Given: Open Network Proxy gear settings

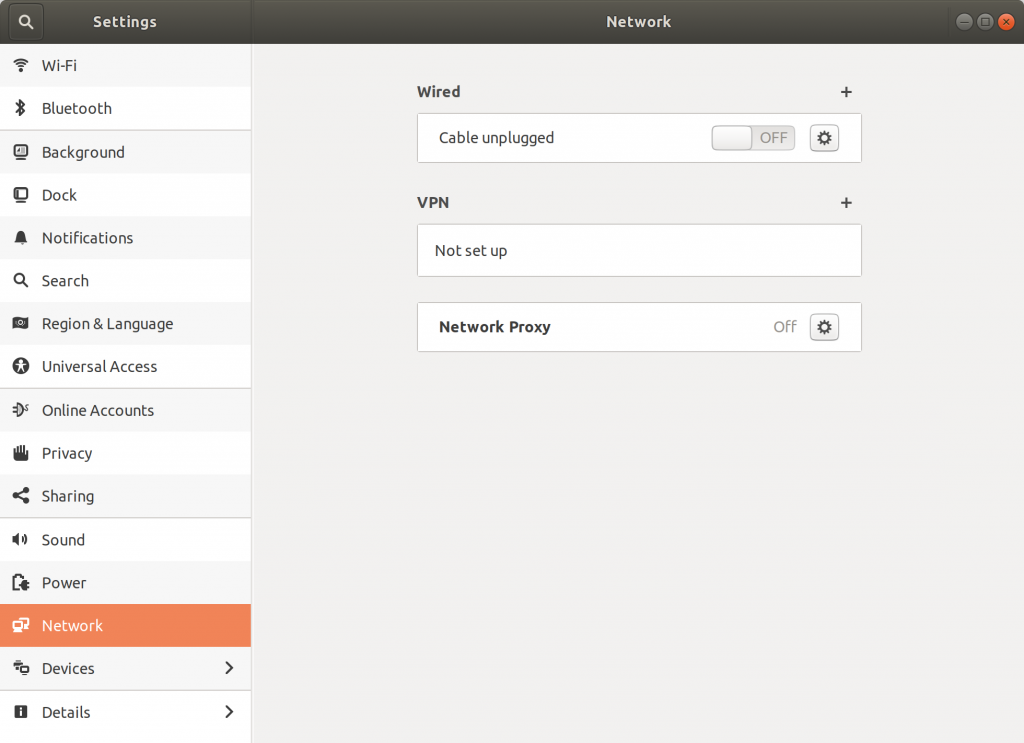Looking at the screenshot, I should pyautogui.click(x=824, y=327).
